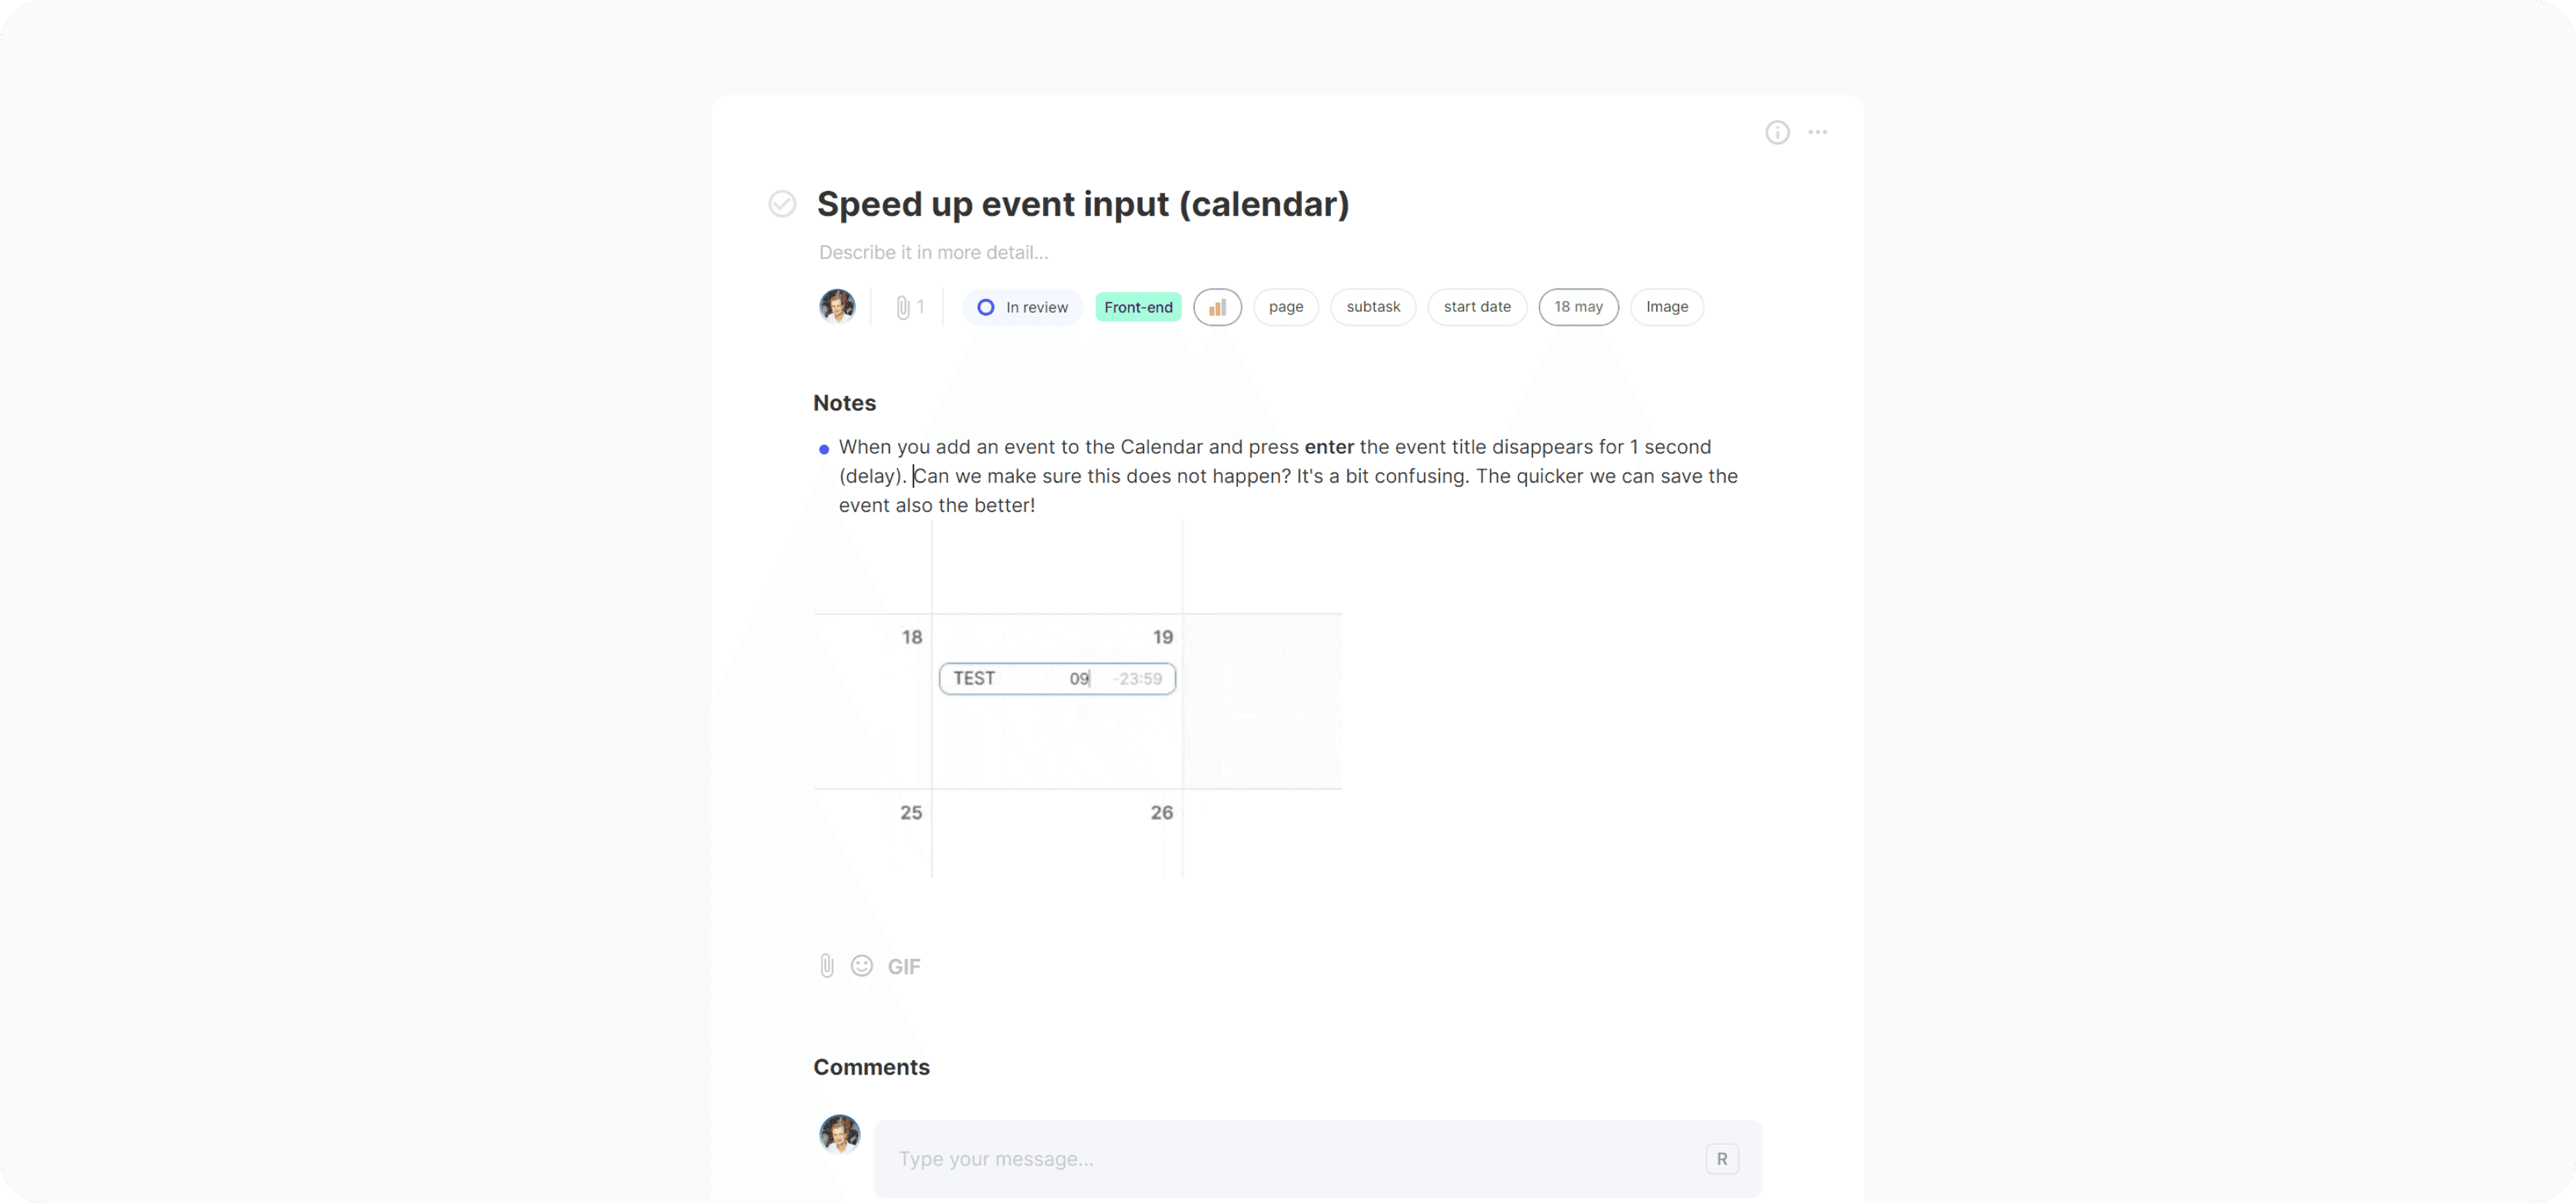2576x1203 pixels.
Task: Open the priority bar chart icon
Action: coord(1217,307)
